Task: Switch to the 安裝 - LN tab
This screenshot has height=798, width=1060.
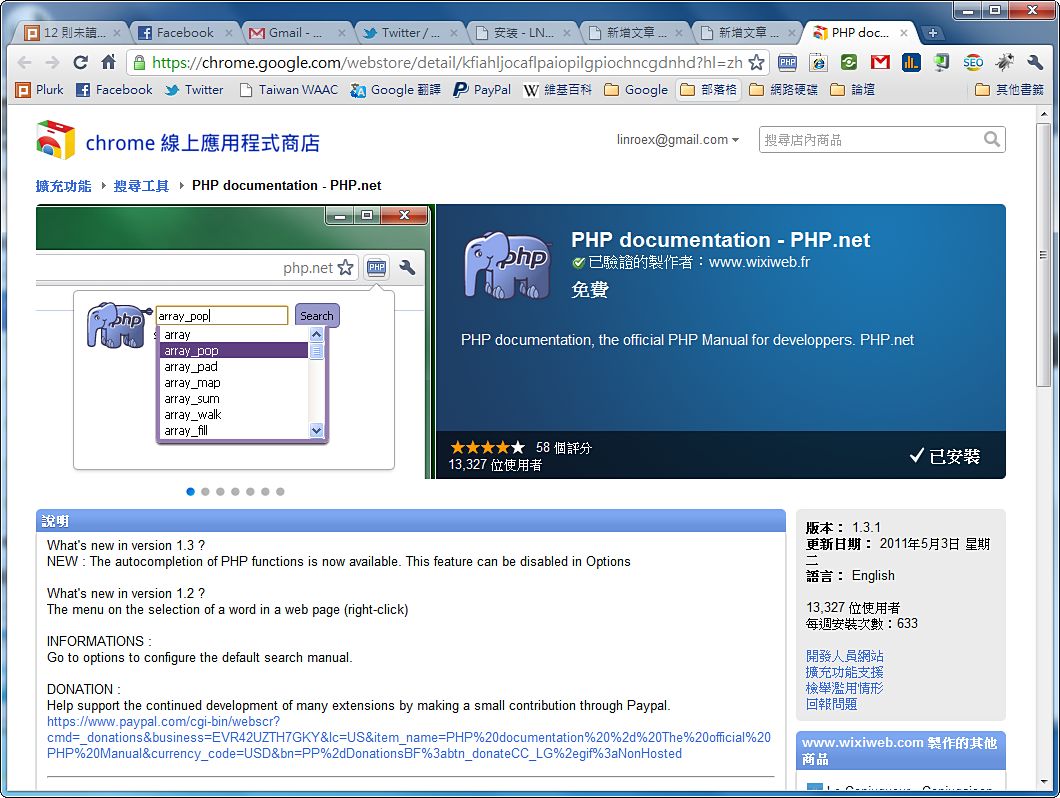Action: tap(521, 32)
